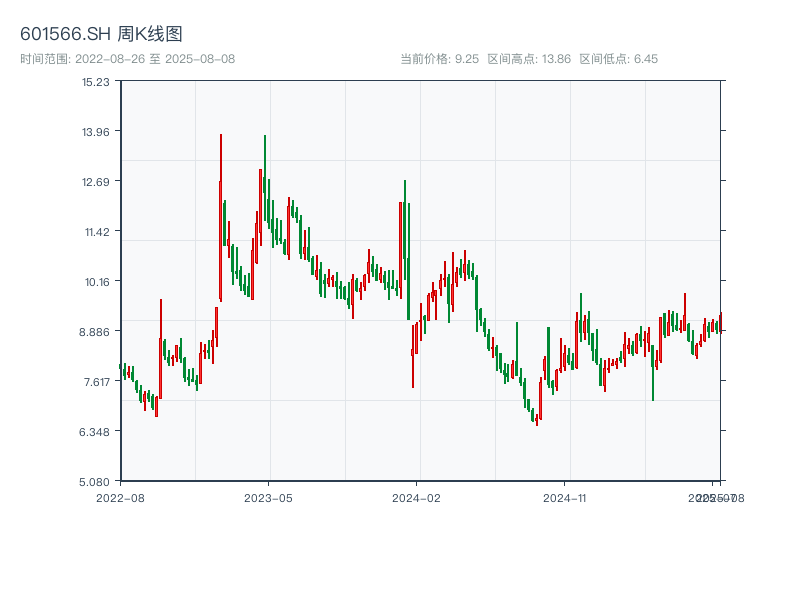Click the y-axis label 11.42
This screenshot has width=800, height=600.
(97, 232)
